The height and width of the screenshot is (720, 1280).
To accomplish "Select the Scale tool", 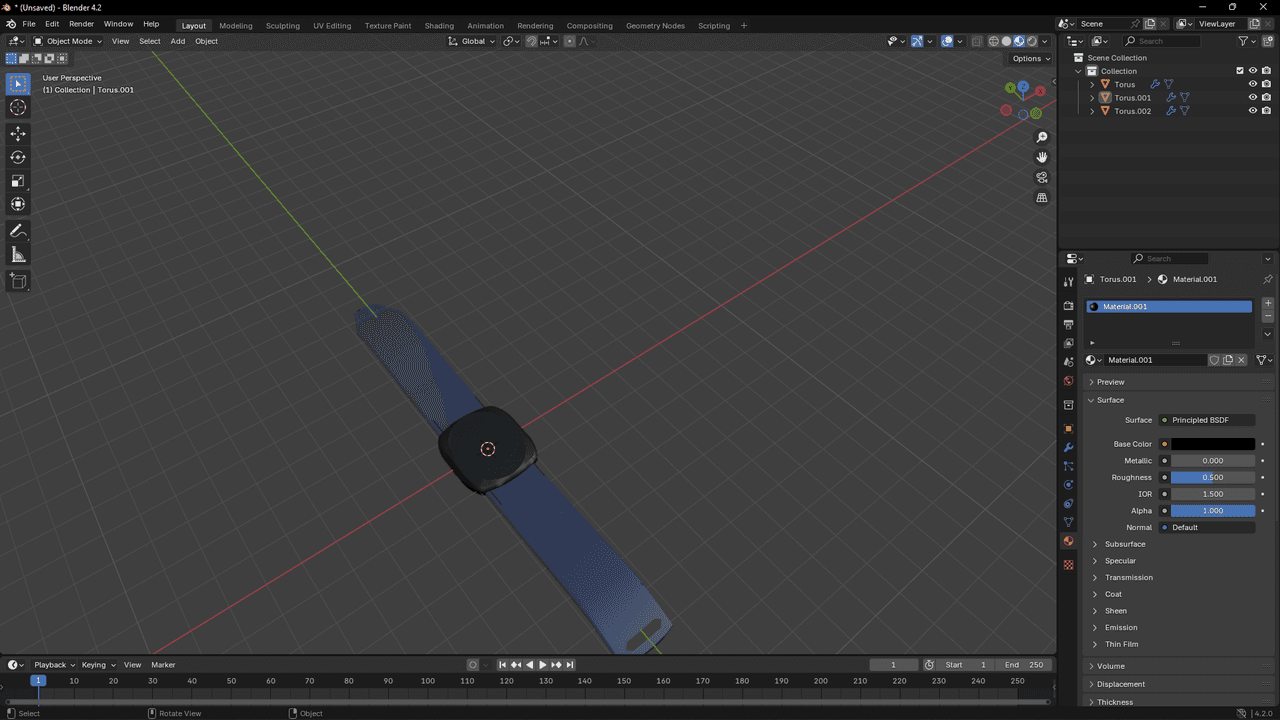I will pyautogui.click(x=18, y=181).
